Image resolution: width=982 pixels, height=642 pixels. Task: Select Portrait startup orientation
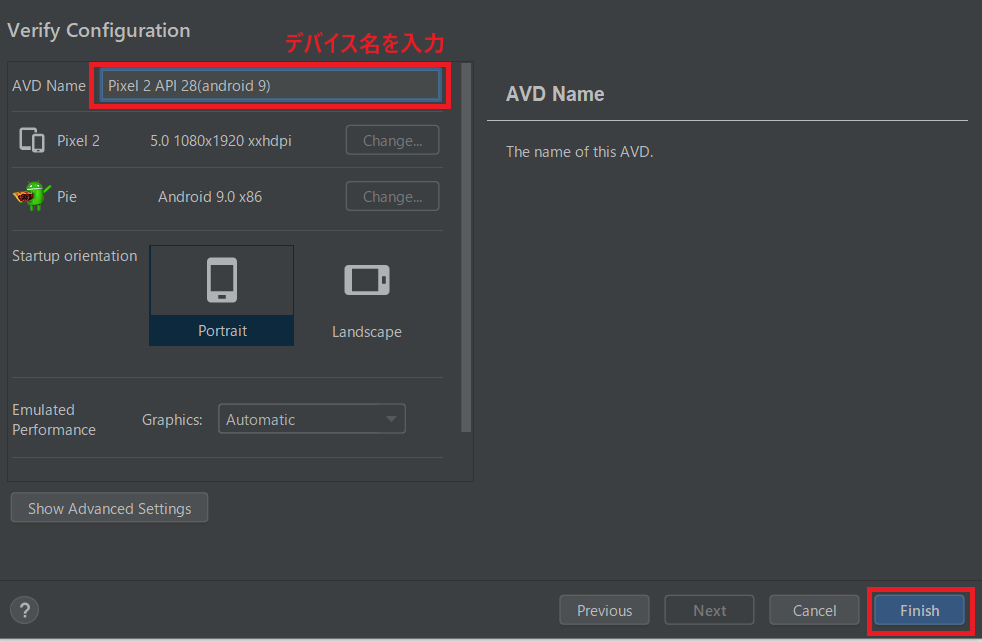click(222, 296)
